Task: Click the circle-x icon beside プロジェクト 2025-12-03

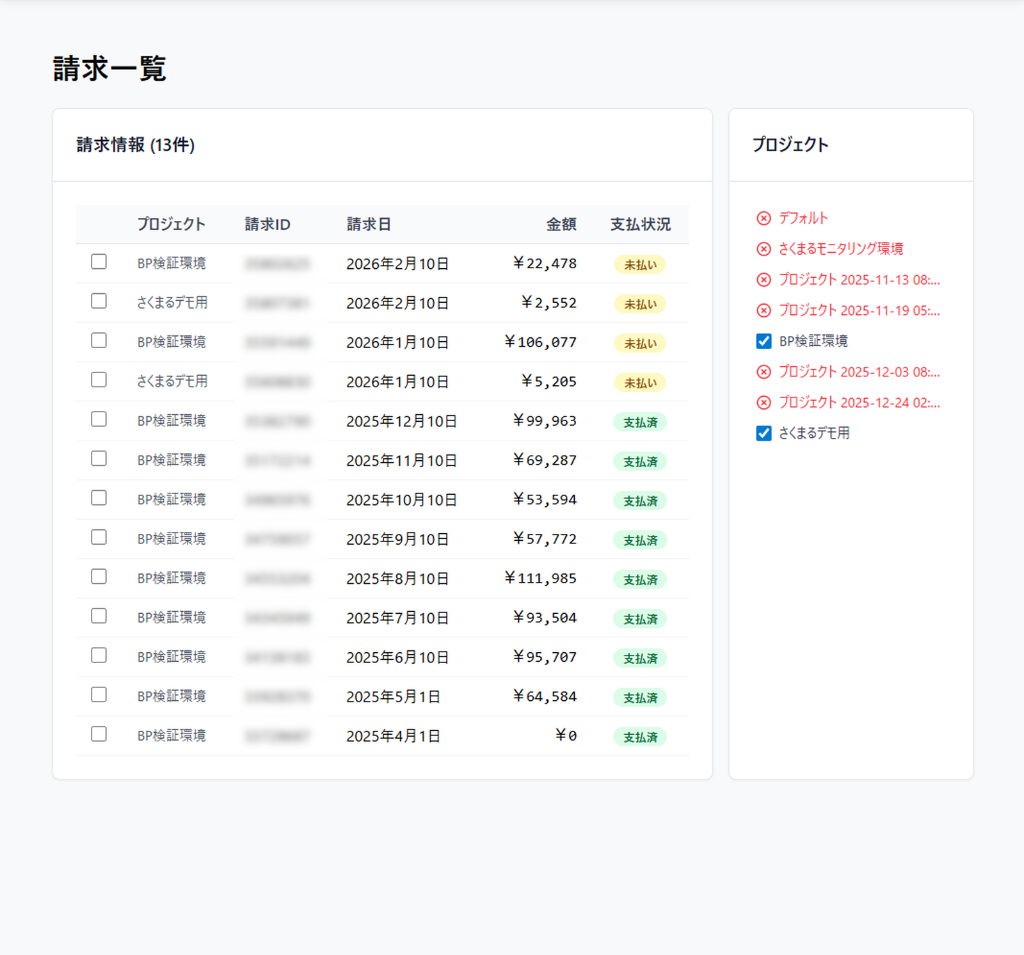Action: click(763, 372)
